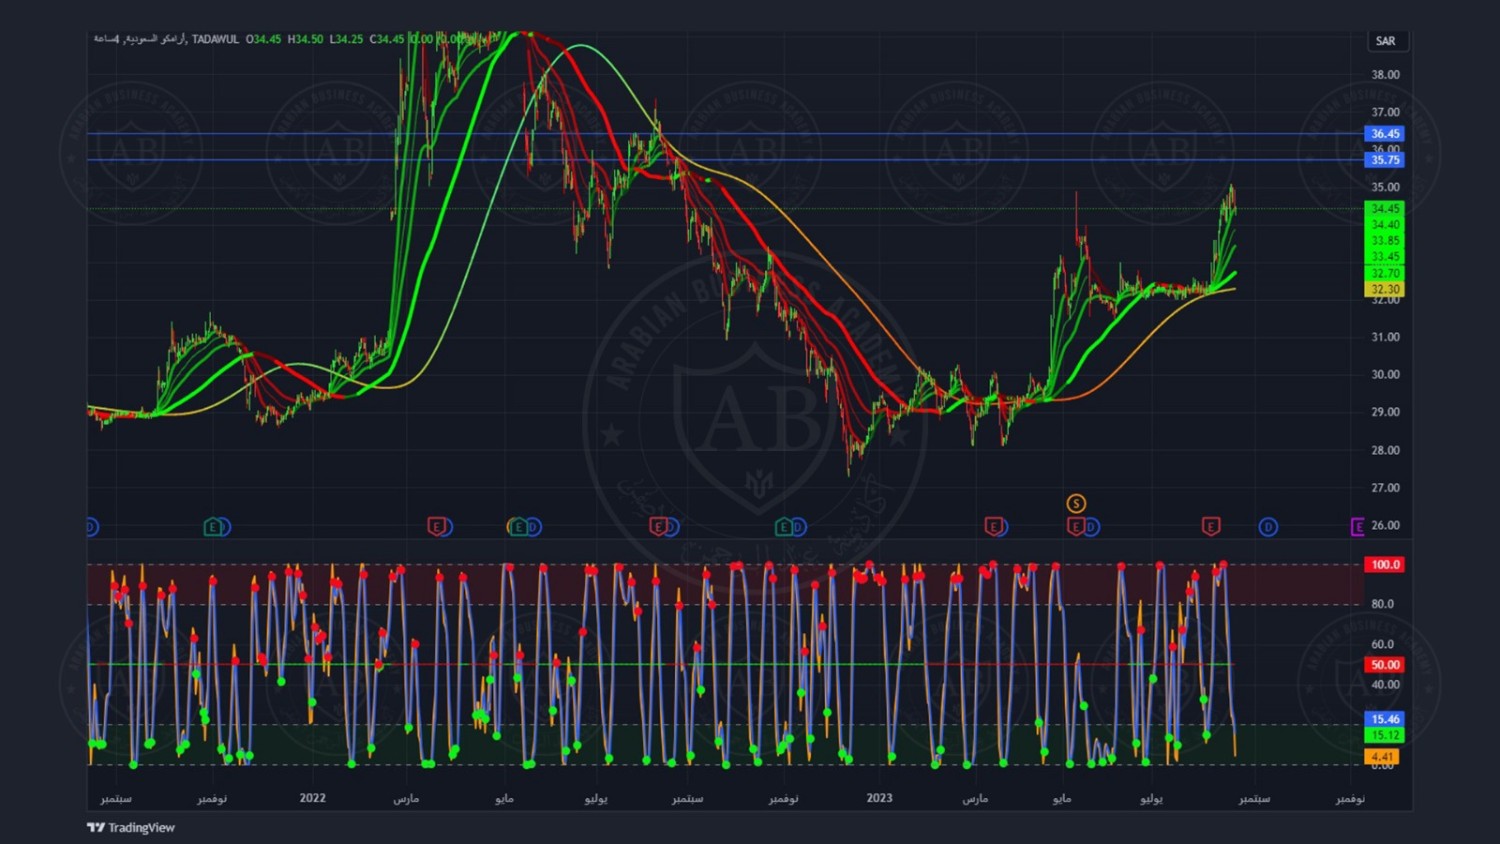Screen dimensions: 1500x844
Task: Click the 2022 year label on time axis
Action: [313, 797]
